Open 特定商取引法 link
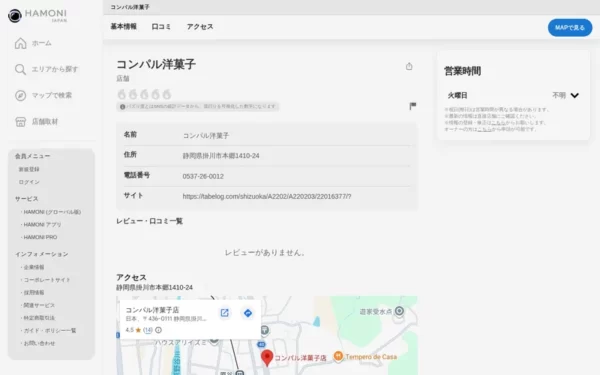Viewport: 600px width, 375px height. coord(39,318)
